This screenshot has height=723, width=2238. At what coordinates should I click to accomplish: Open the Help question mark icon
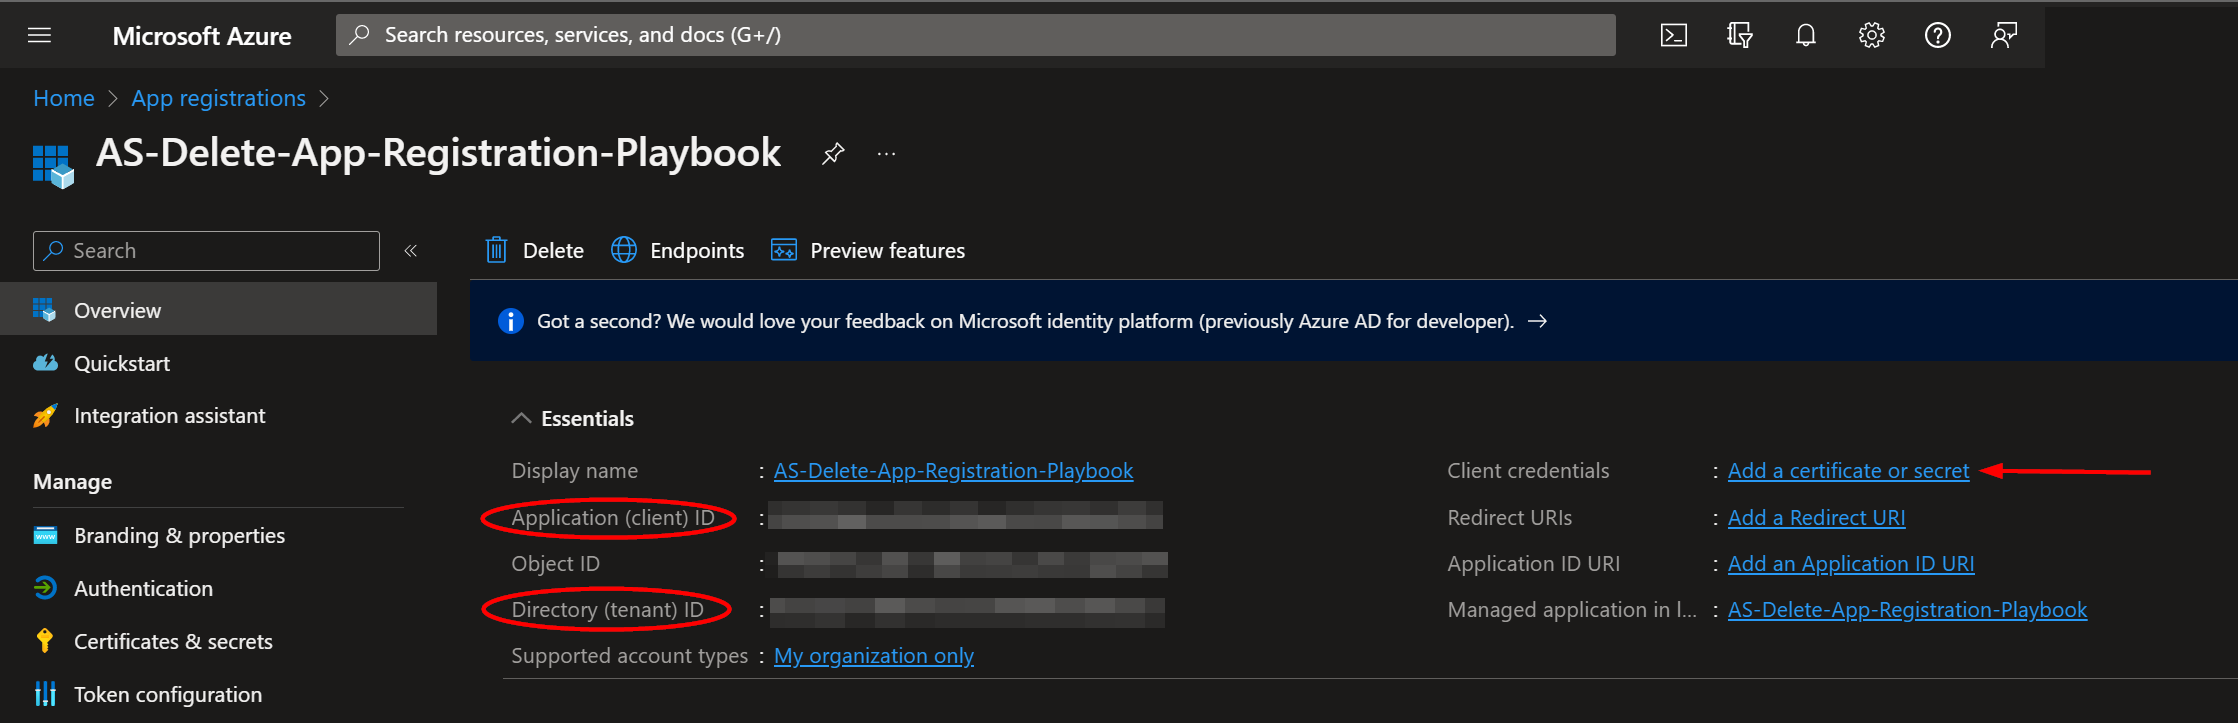pos(1937,35)
